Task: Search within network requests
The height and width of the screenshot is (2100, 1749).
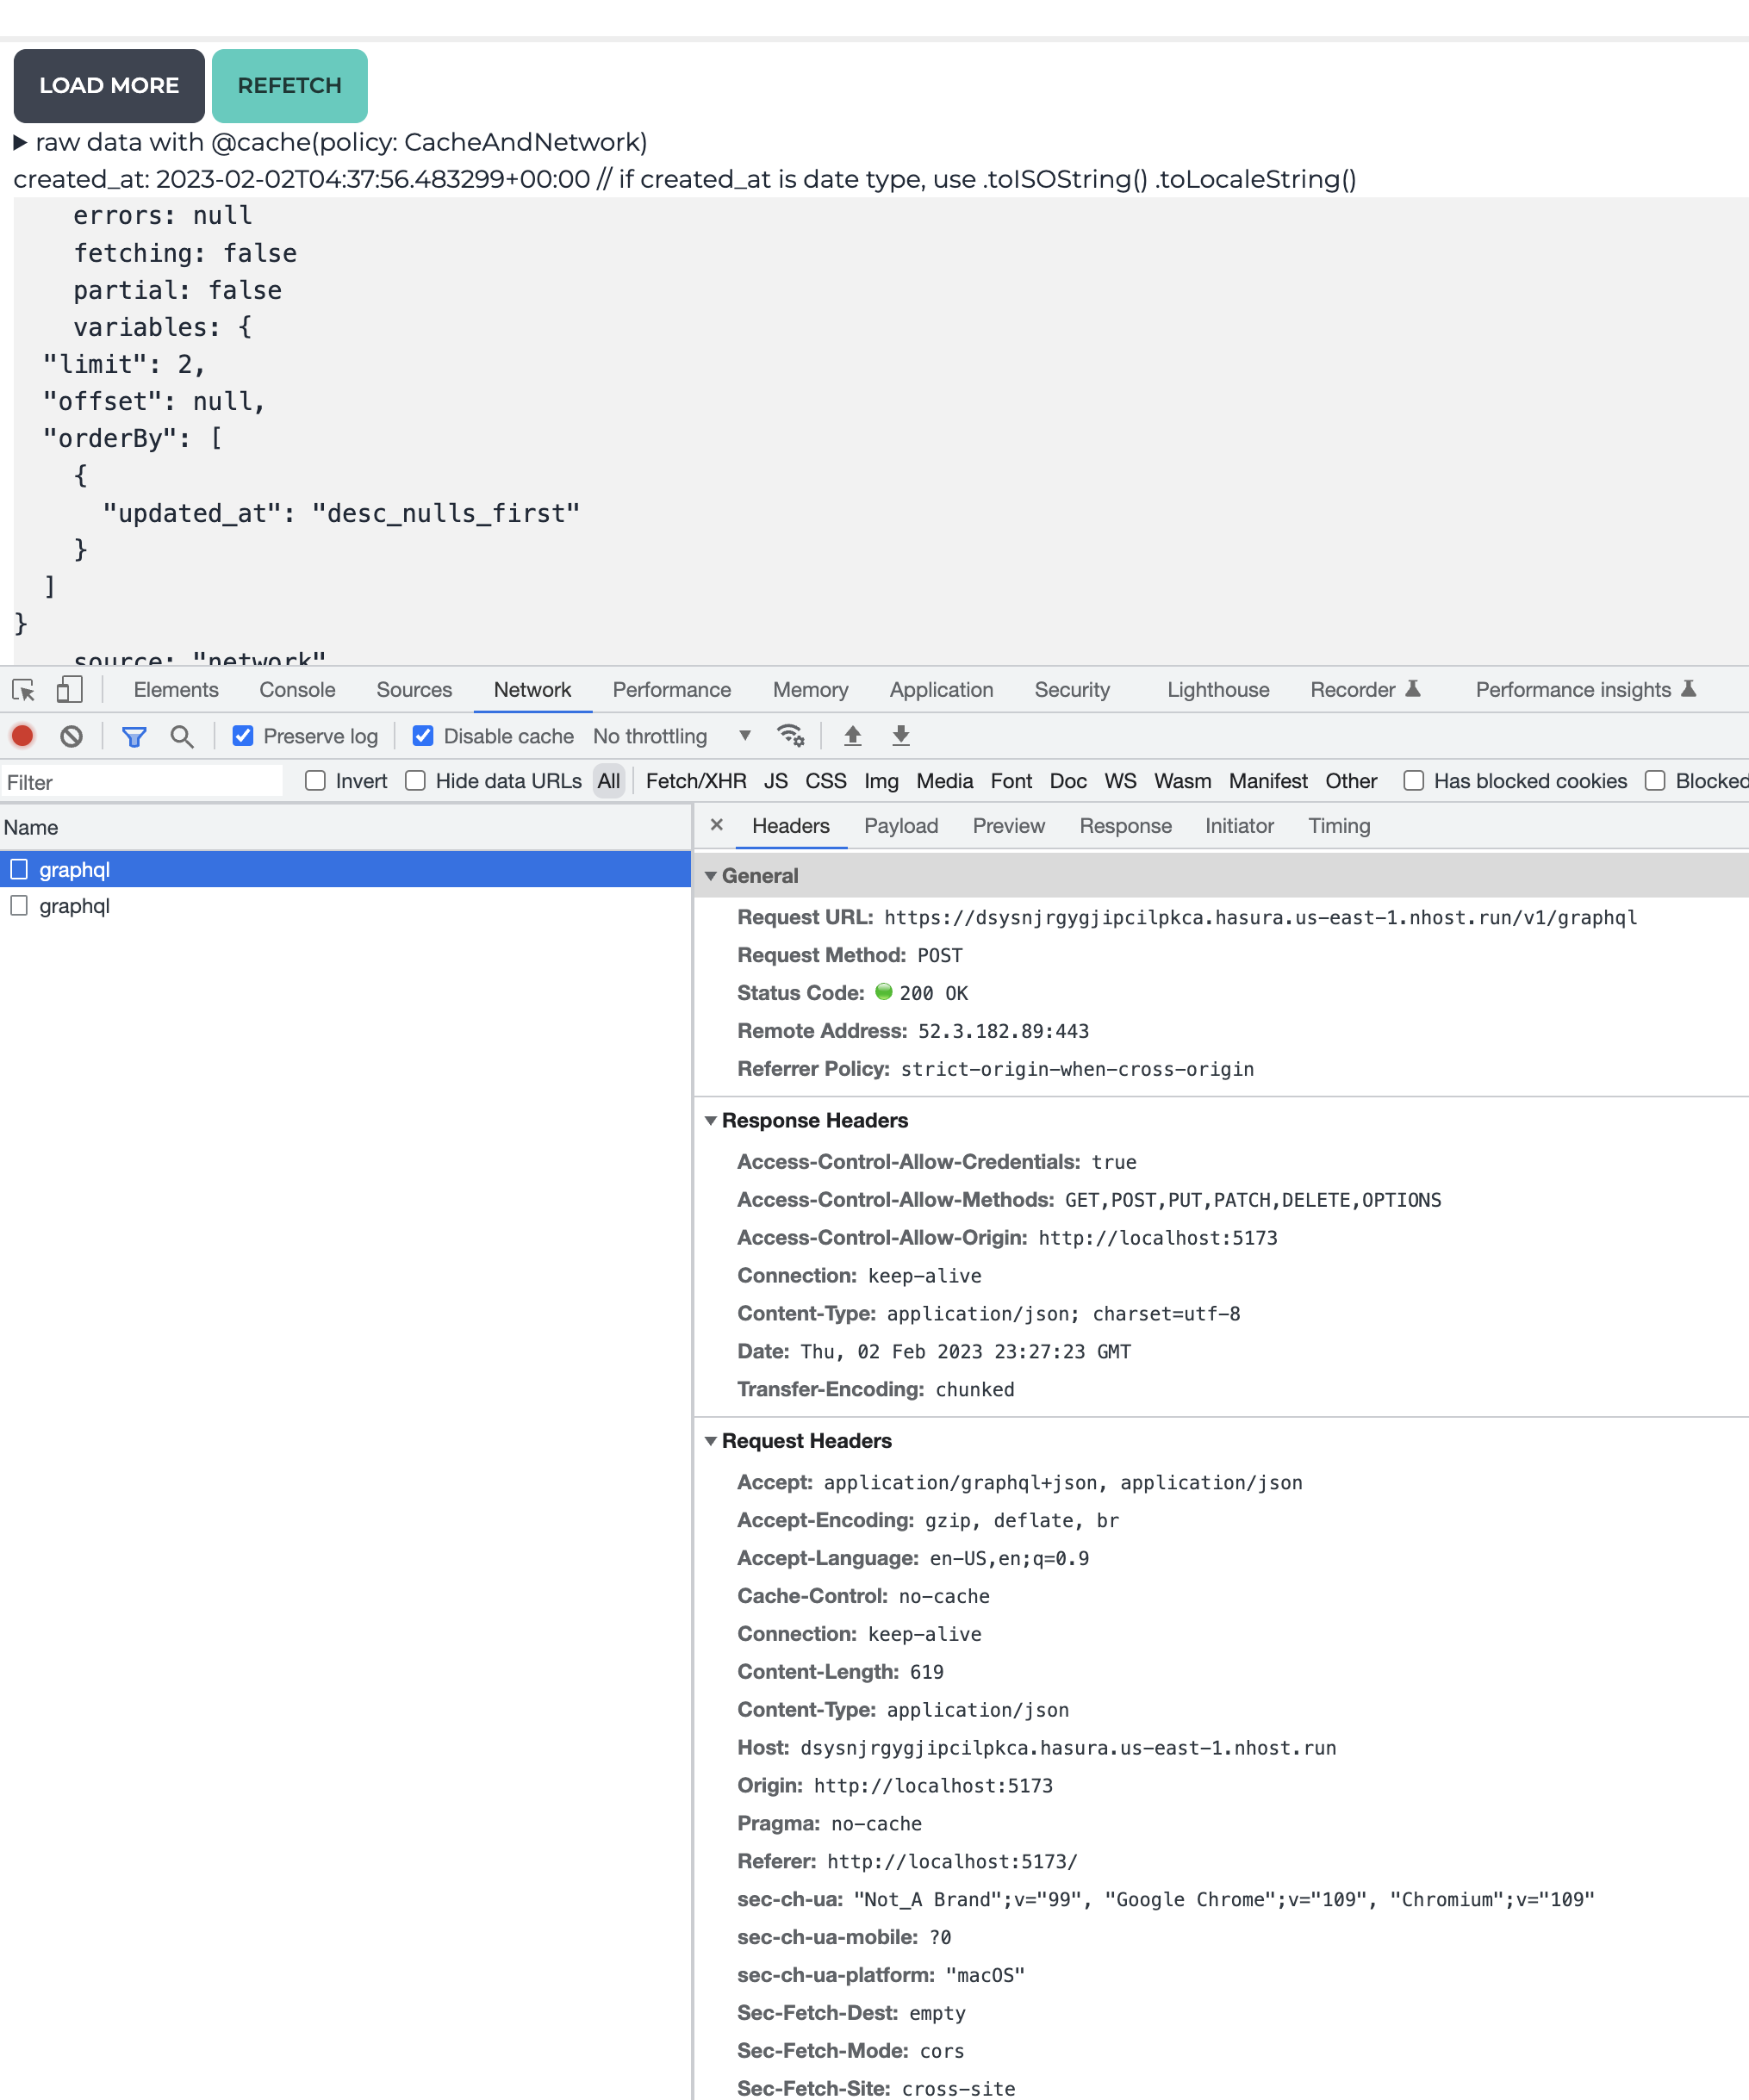Action: point(182,736)
